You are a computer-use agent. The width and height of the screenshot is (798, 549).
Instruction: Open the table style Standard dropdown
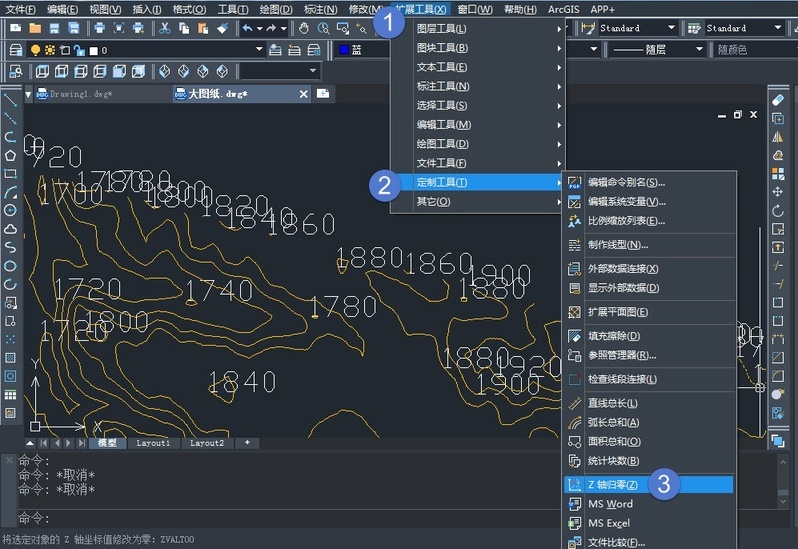[x=778, y=28]
